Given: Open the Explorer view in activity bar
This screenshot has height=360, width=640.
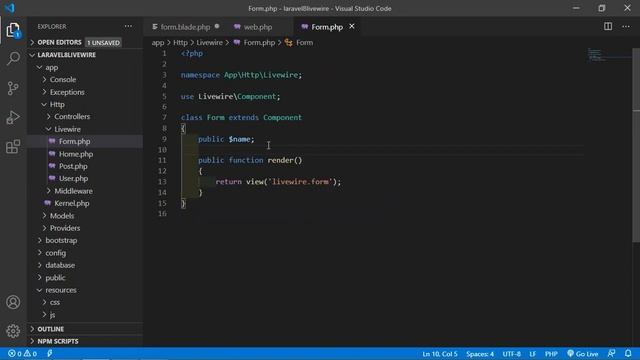Looking at the screenshot, I should (13, 30).
